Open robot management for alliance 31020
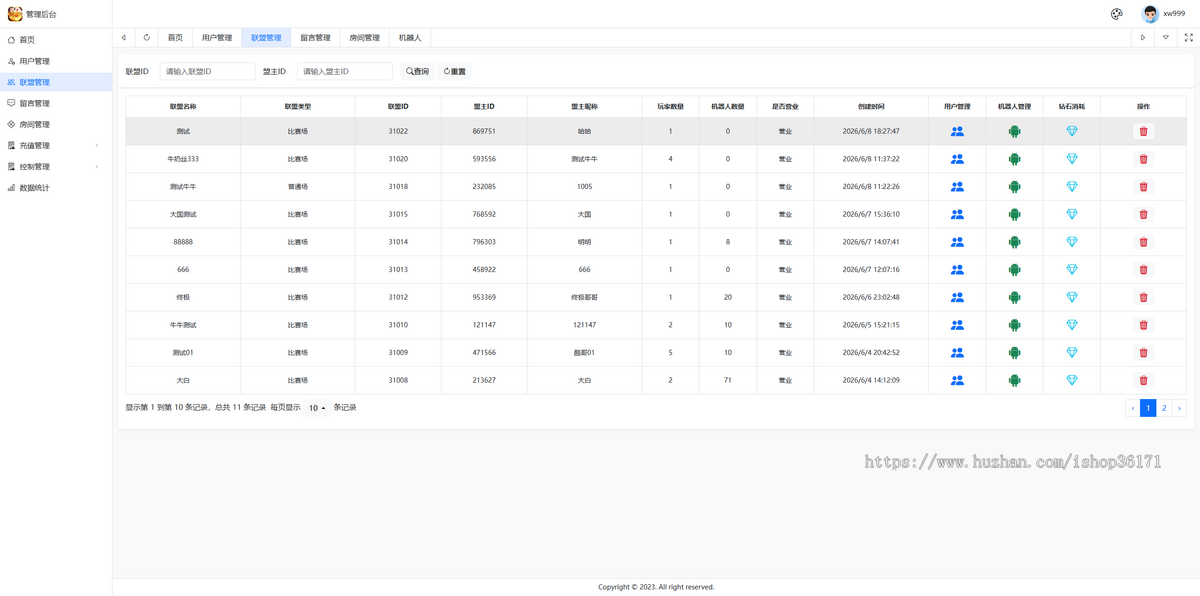 [1014, 159]
